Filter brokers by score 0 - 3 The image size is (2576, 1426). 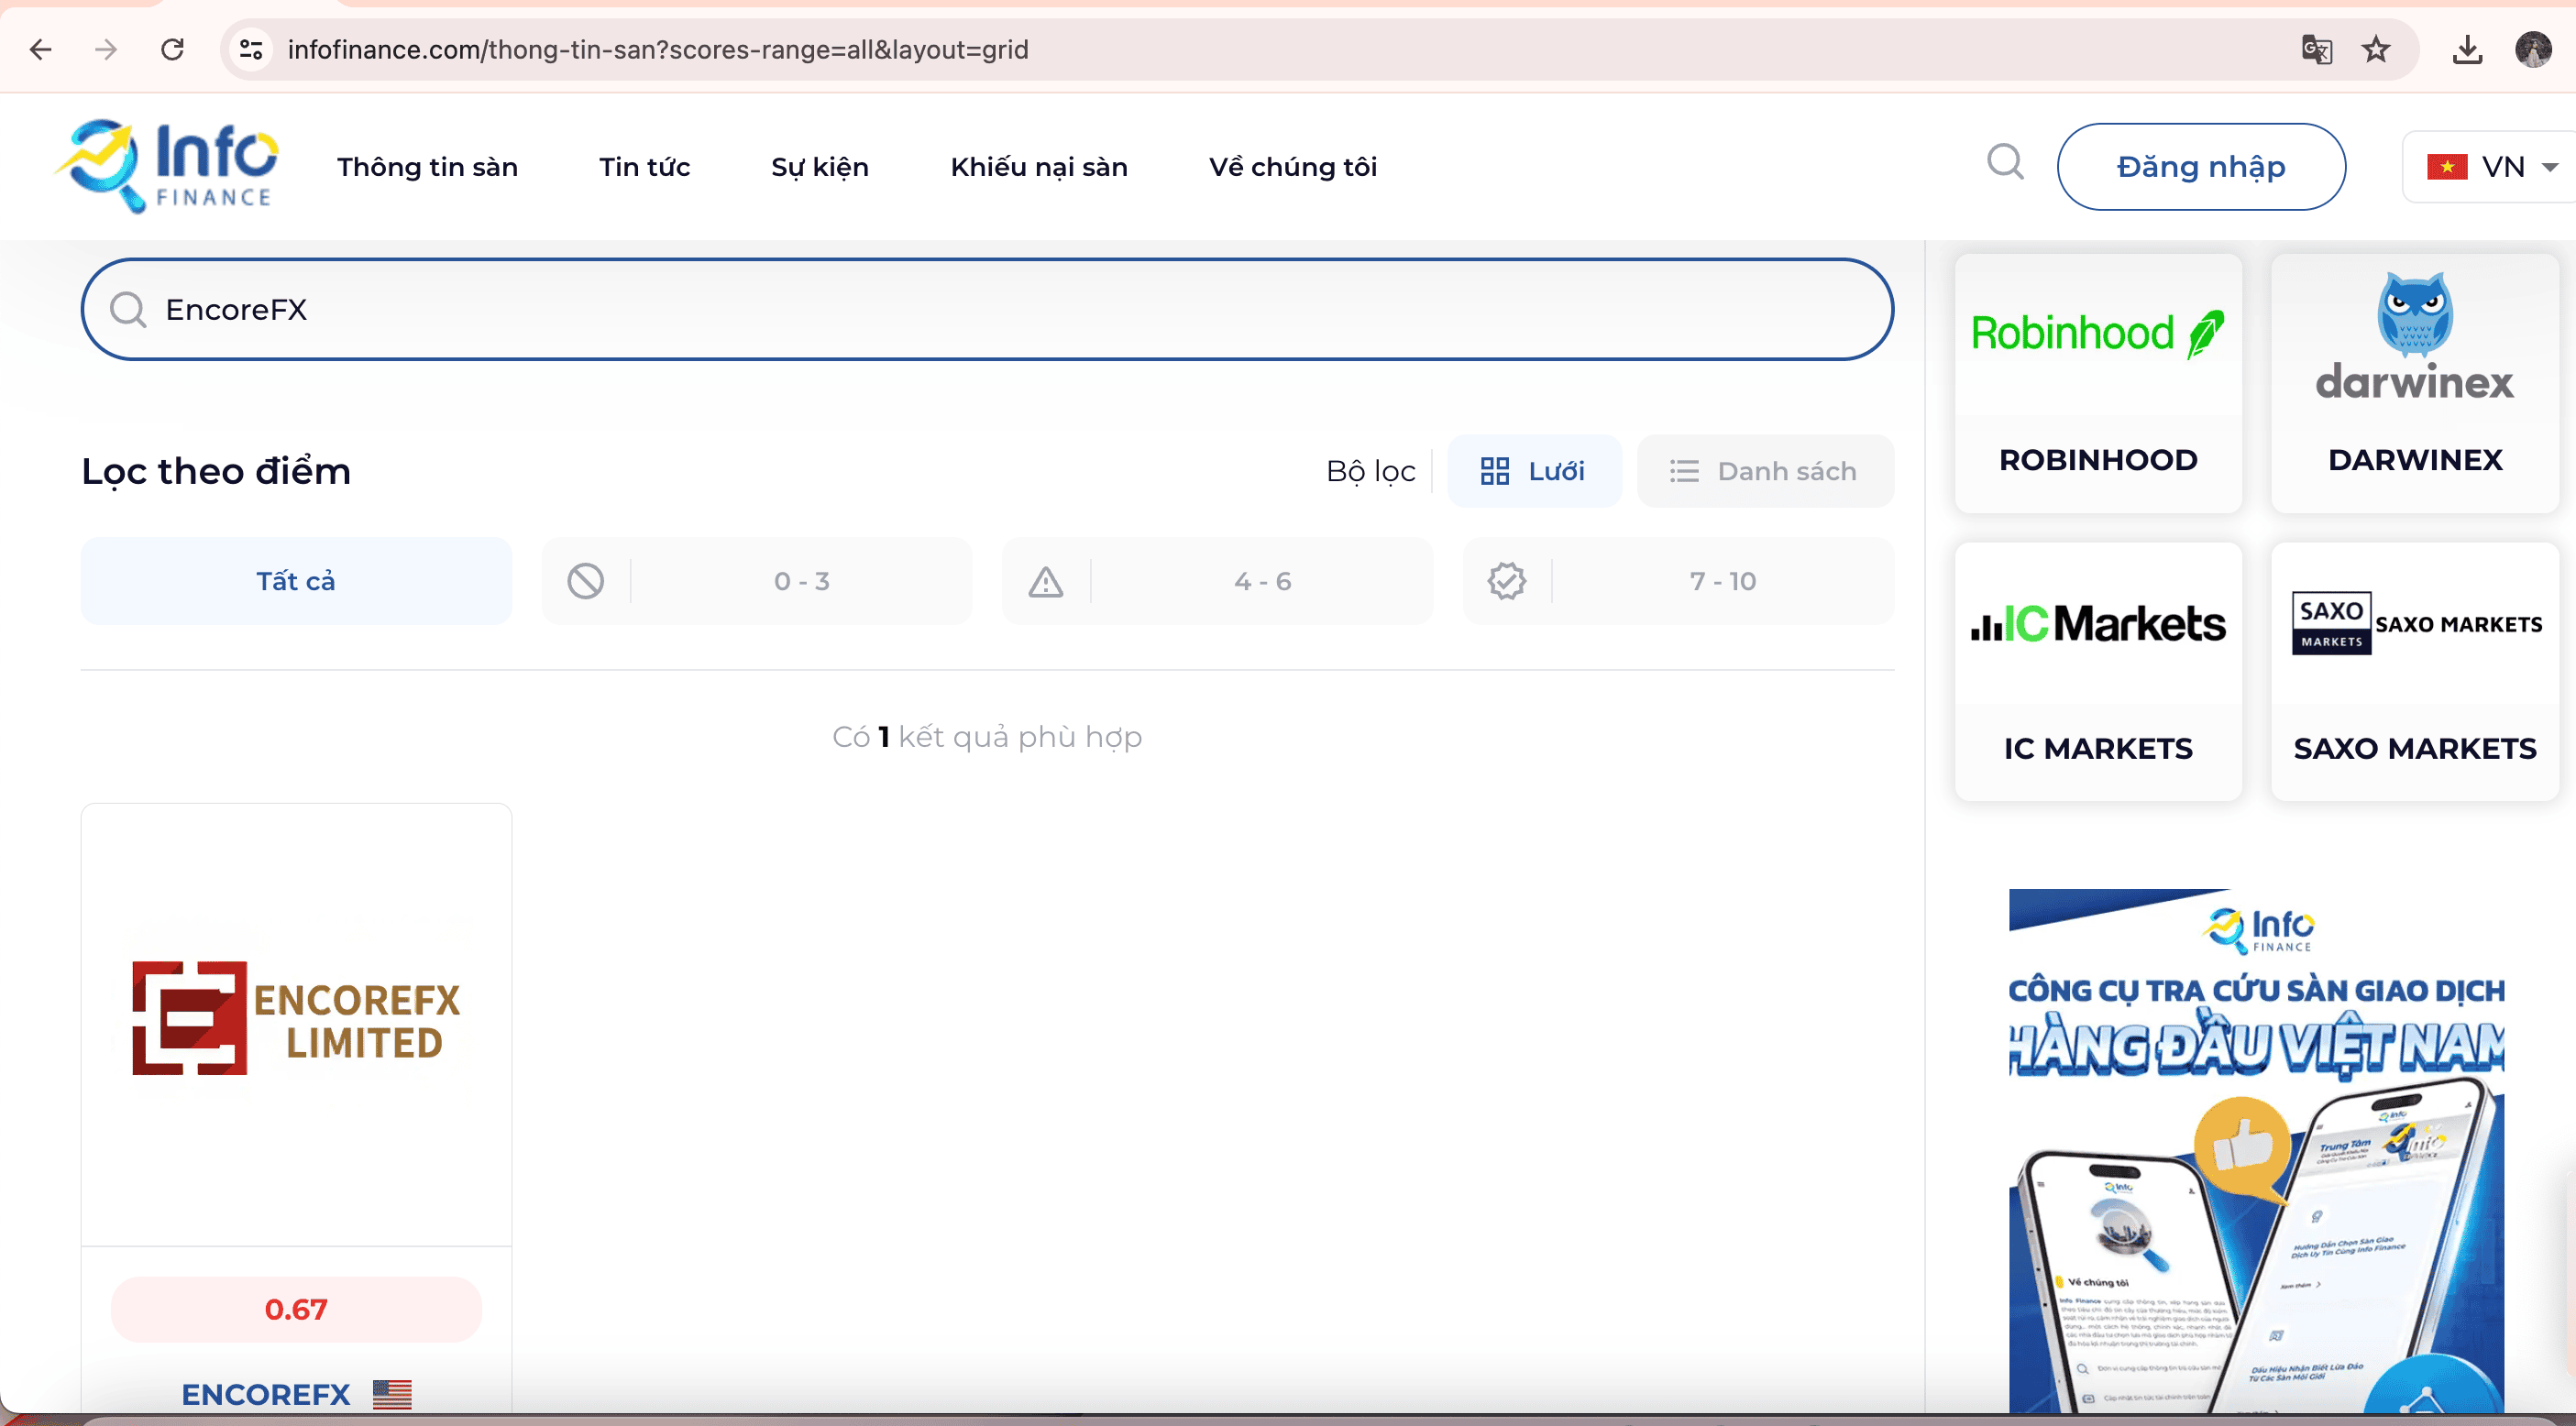pyautogui.click(x=756, y=581)
